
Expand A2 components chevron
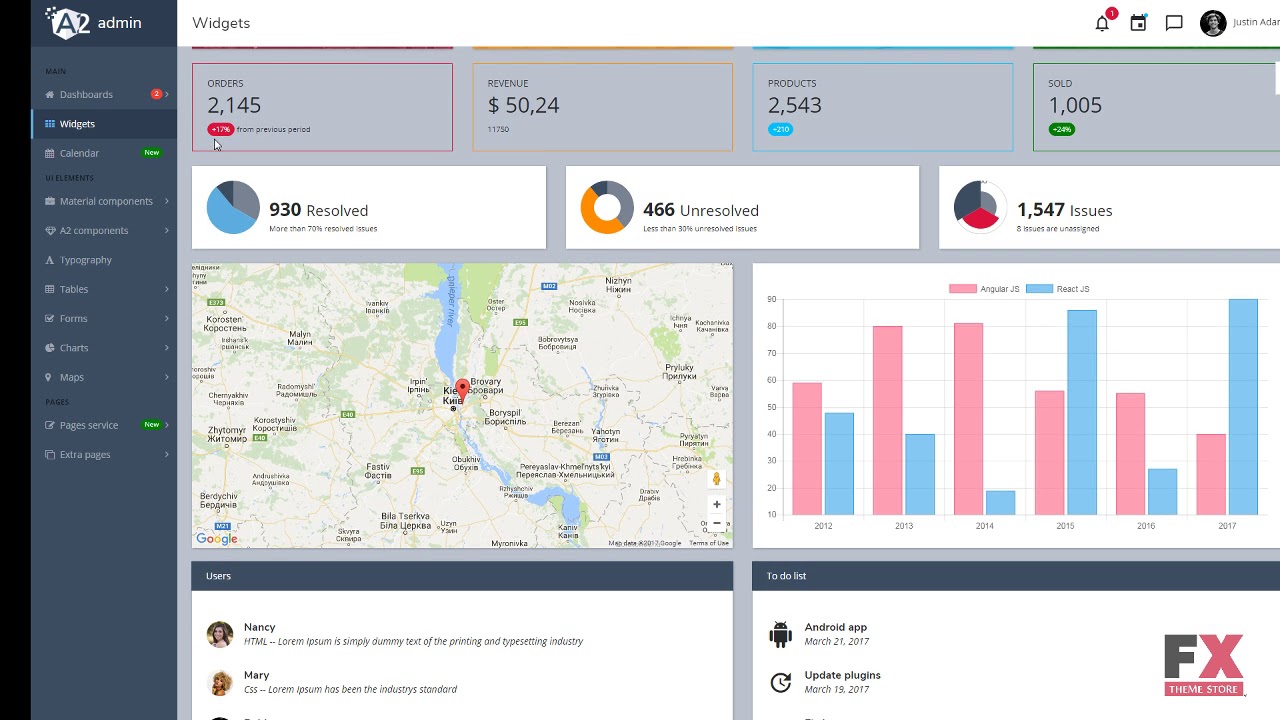click(x=167, y=231)
